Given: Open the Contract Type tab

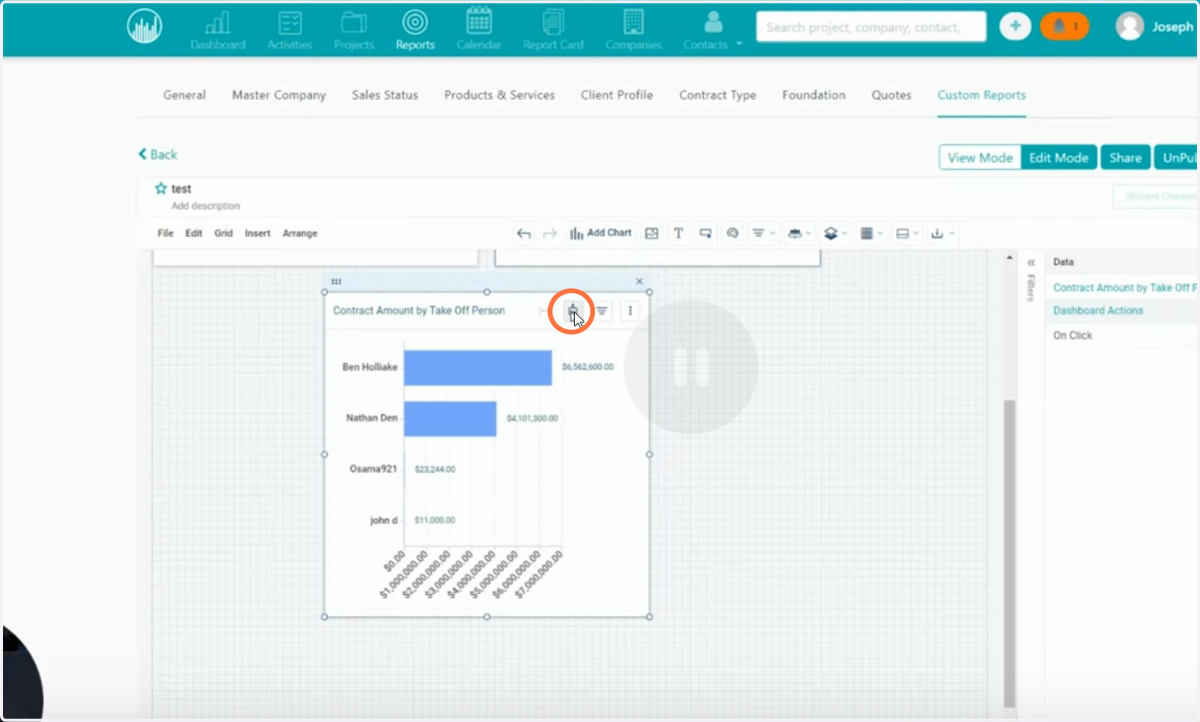Looking at the screenshot, I should coord(718,95).
